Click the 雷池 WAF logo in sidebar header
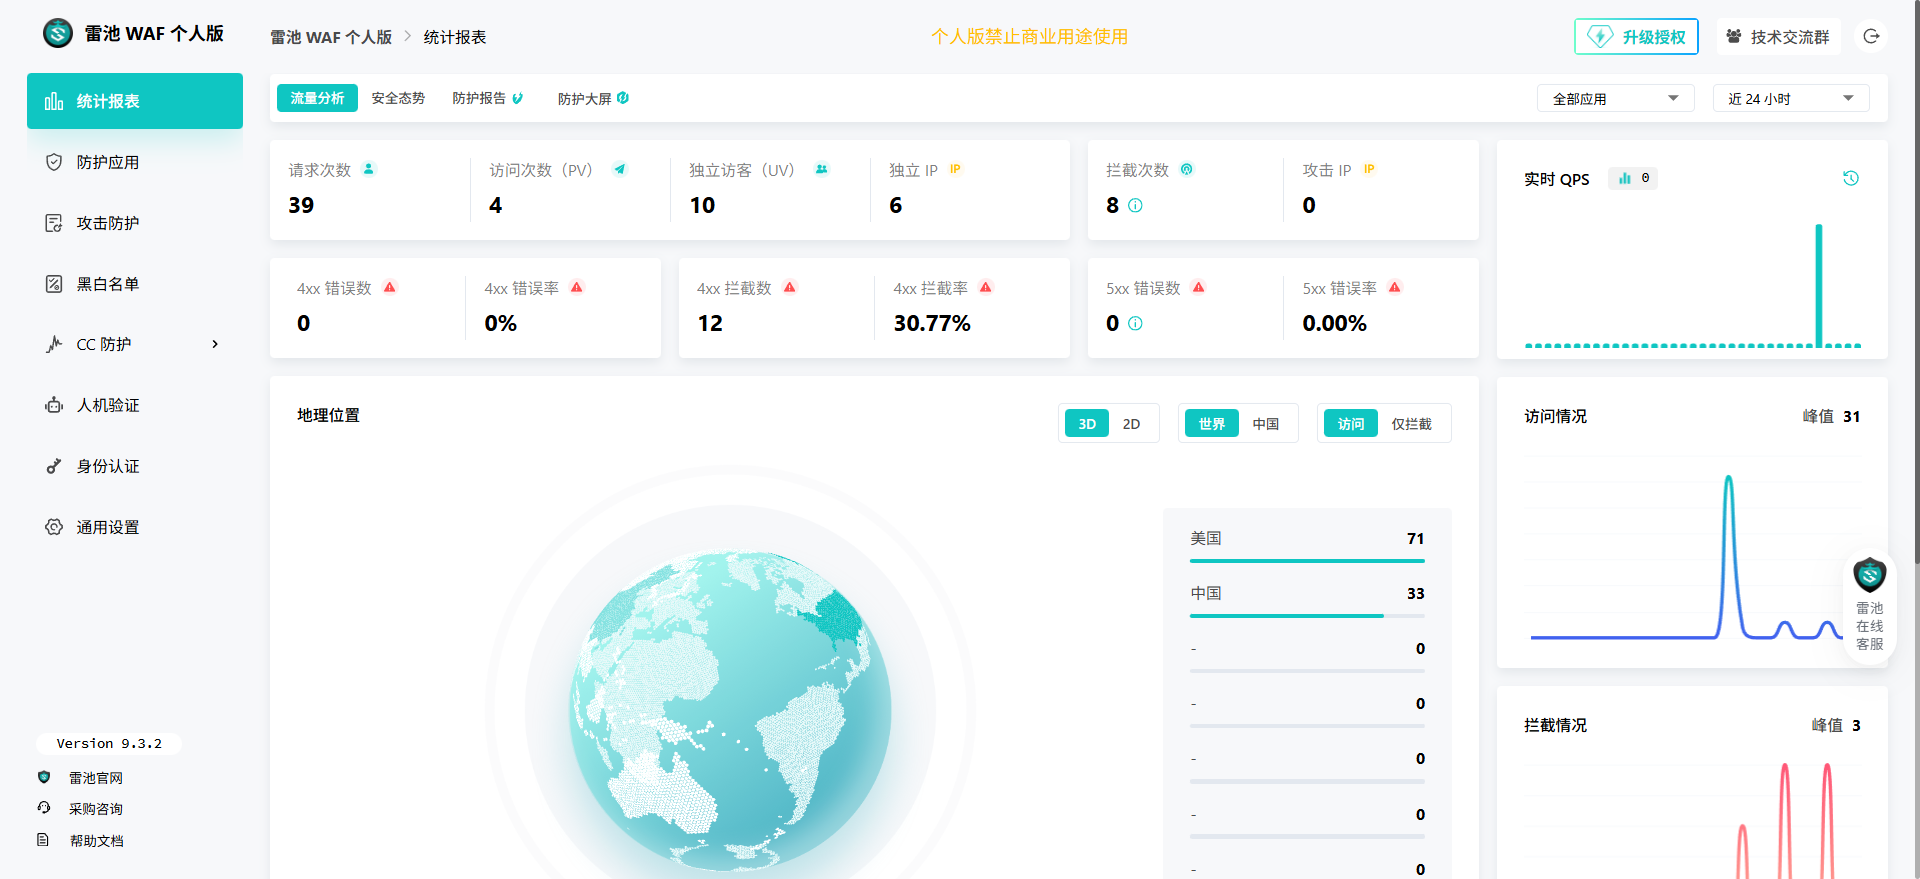The width and height of the screenshot is (1920, 879). (58, 33)
